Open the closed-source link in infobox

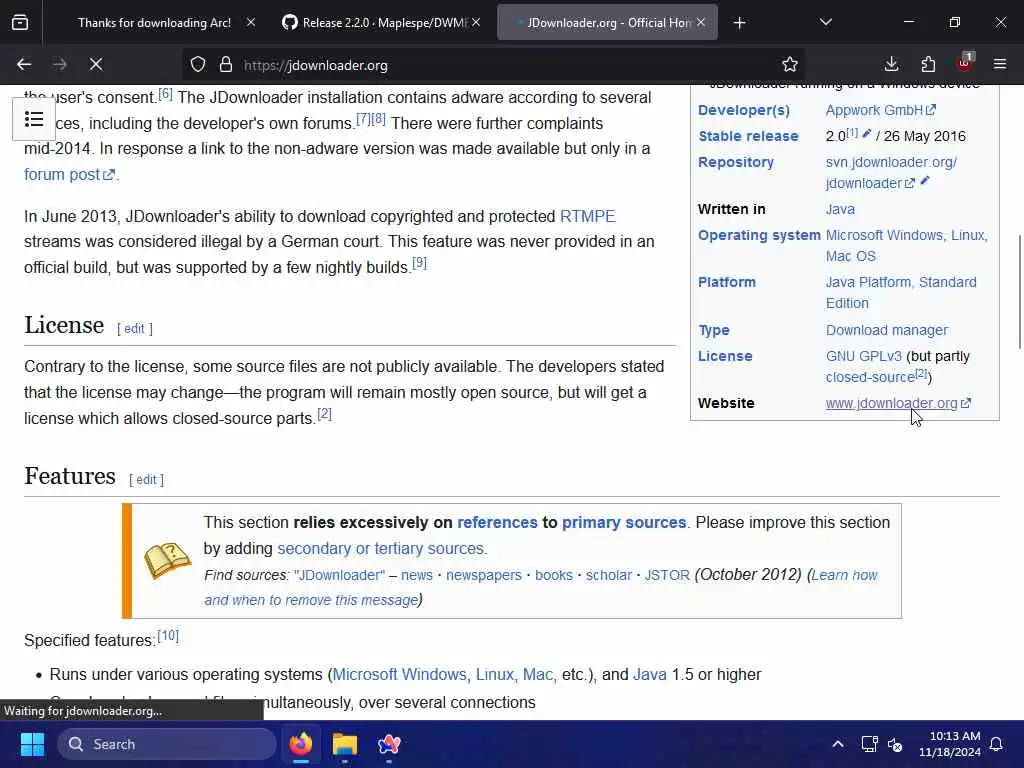[x=869, y=377]
